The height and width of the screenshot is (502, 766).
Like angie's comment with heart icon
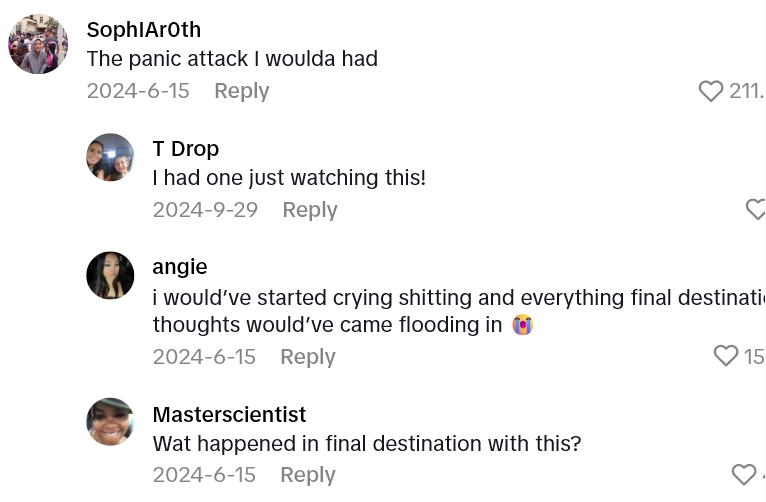726,356
